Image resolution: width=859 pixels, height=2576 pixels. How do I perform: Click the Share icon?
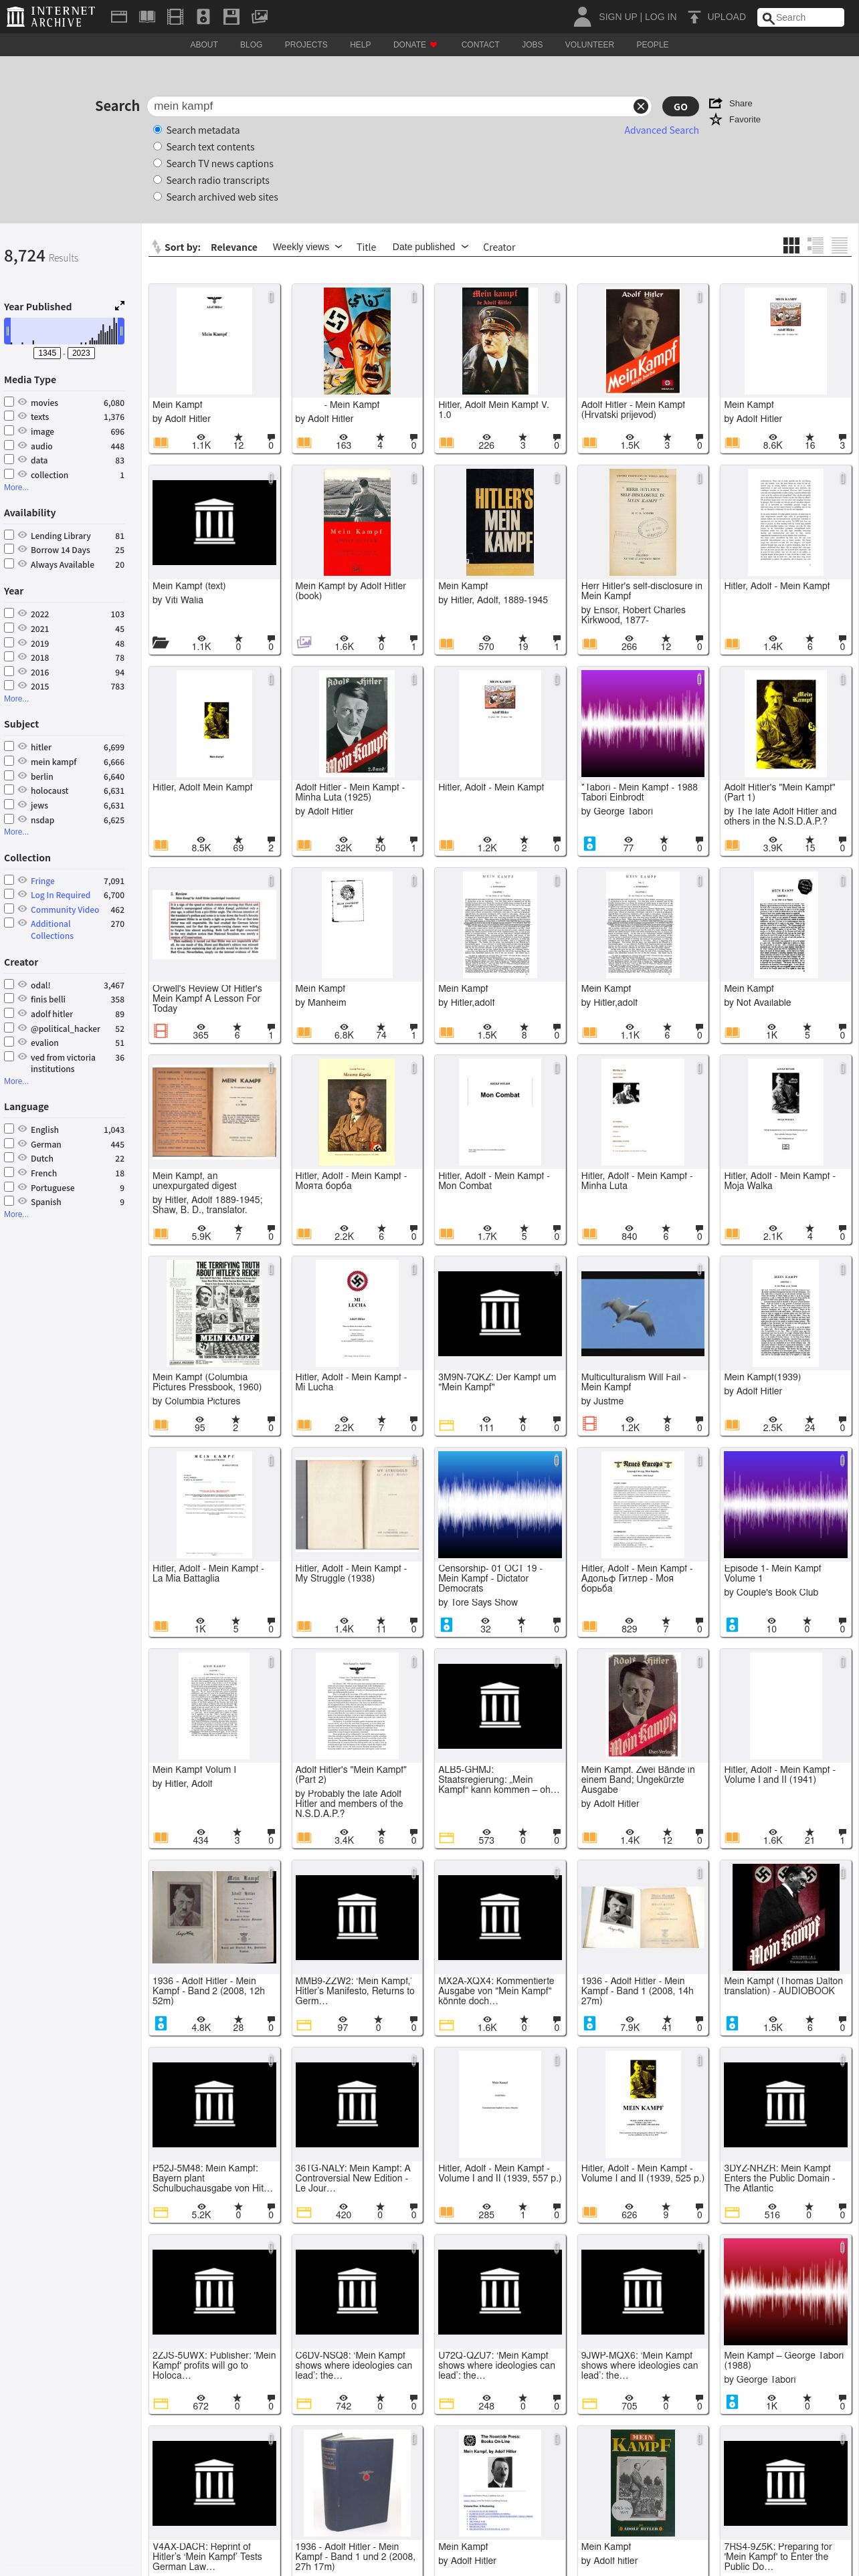coord(716,103)
